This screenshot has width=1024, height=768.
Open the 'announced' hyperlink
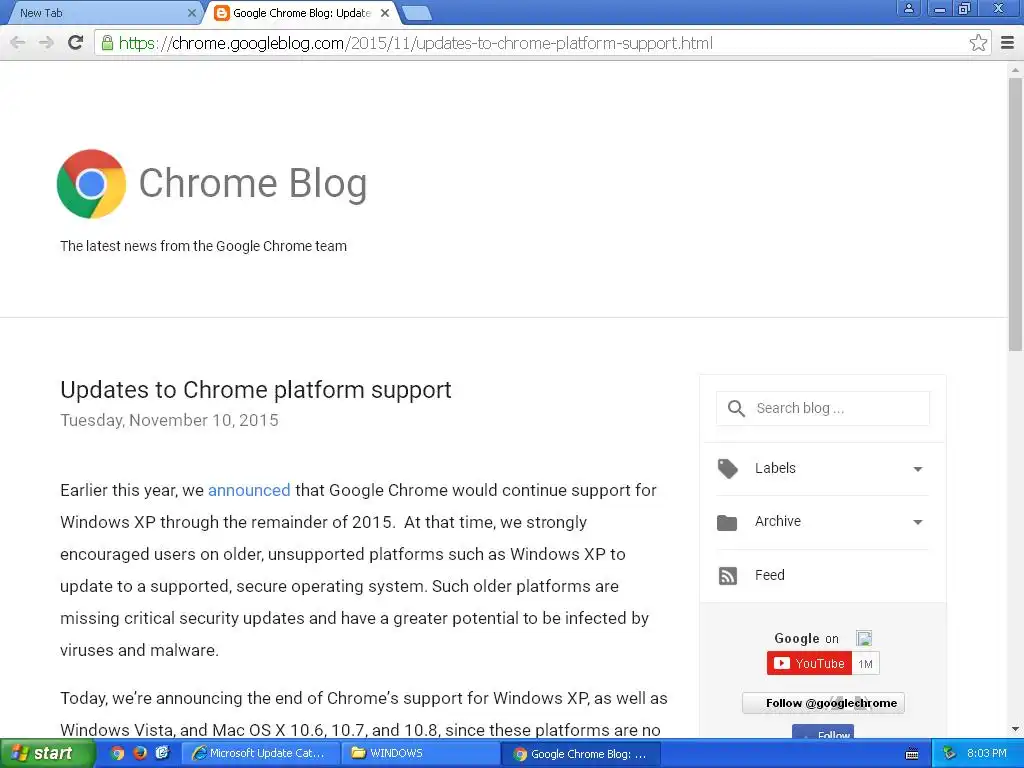coord(249,490)
